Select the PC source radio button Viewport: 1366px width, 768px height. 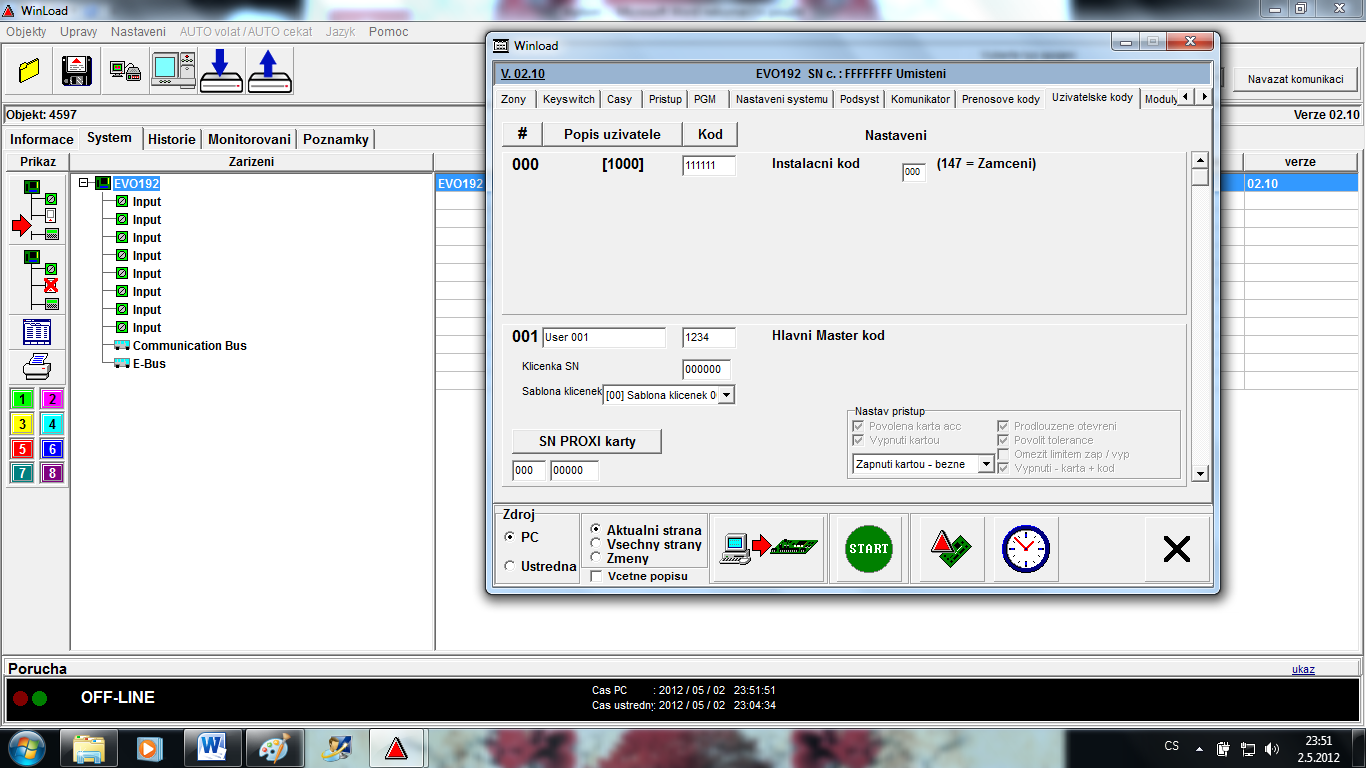(510, 537)
